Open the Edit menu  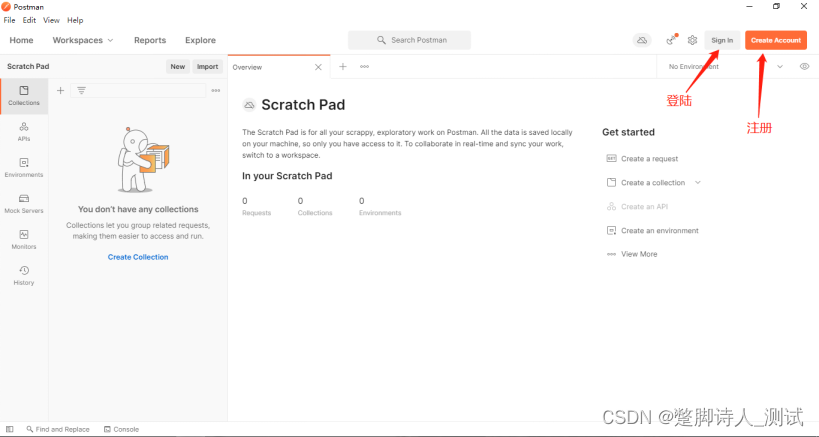coord(29,20)
